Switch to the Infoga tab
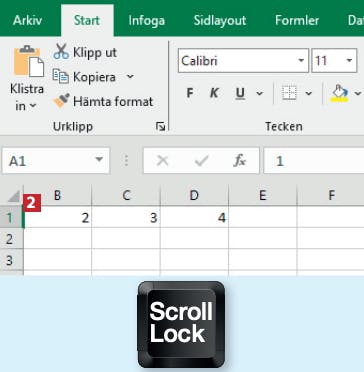364x372 pixels. [x=147, y=21]
